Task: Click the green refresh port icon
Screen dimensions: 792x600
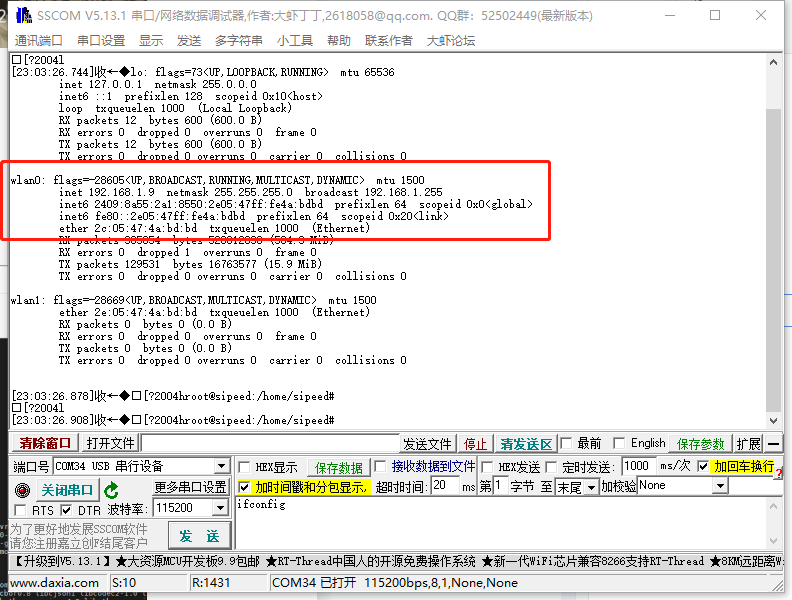Action: (x=112, y=490)
